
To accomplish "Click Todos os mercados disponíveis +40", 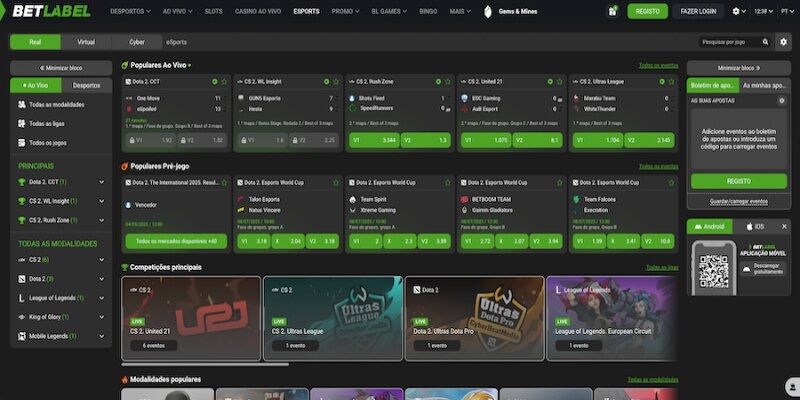I will coord(176,241).
